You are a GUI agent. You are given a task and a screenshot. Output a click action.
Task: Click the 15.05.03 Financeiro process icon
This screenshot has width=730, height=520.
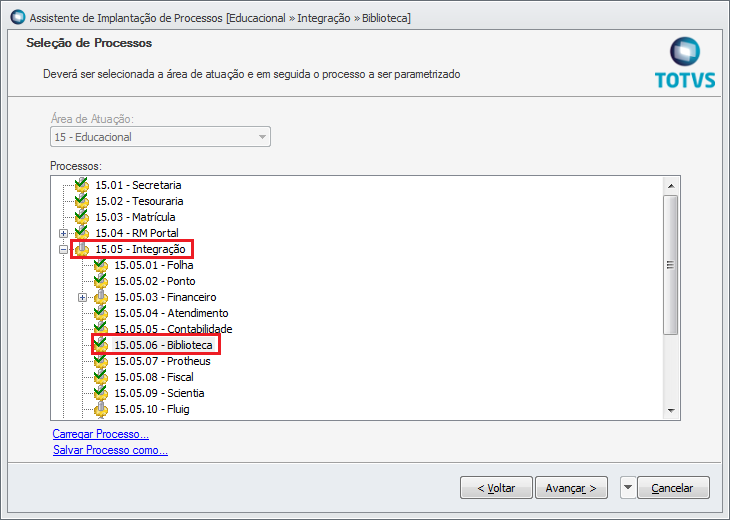[101, 297]
